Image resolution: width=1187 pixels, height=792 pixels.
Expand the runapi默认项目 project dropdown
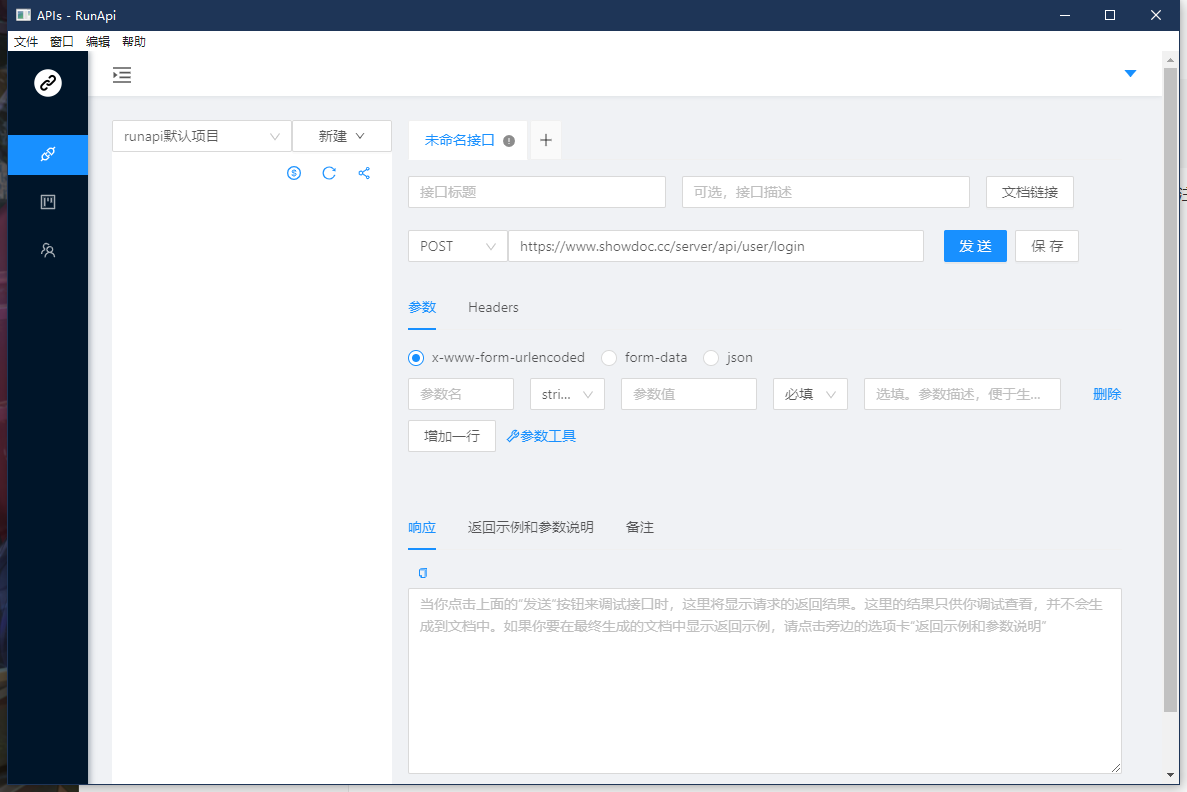click(201, 136)
